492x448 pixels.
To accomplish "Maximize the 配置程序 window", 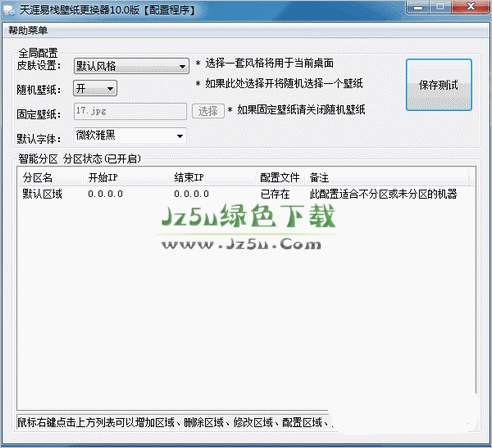I will coord(440,7).
